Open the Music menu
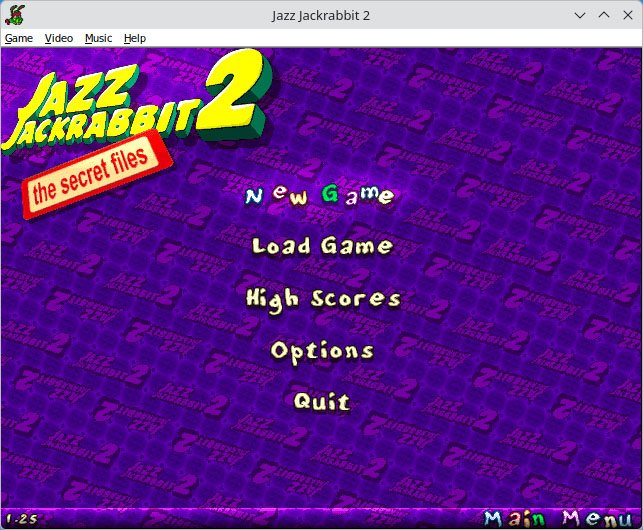The height and width of the screenshot is (530, 643). point(98,38)
